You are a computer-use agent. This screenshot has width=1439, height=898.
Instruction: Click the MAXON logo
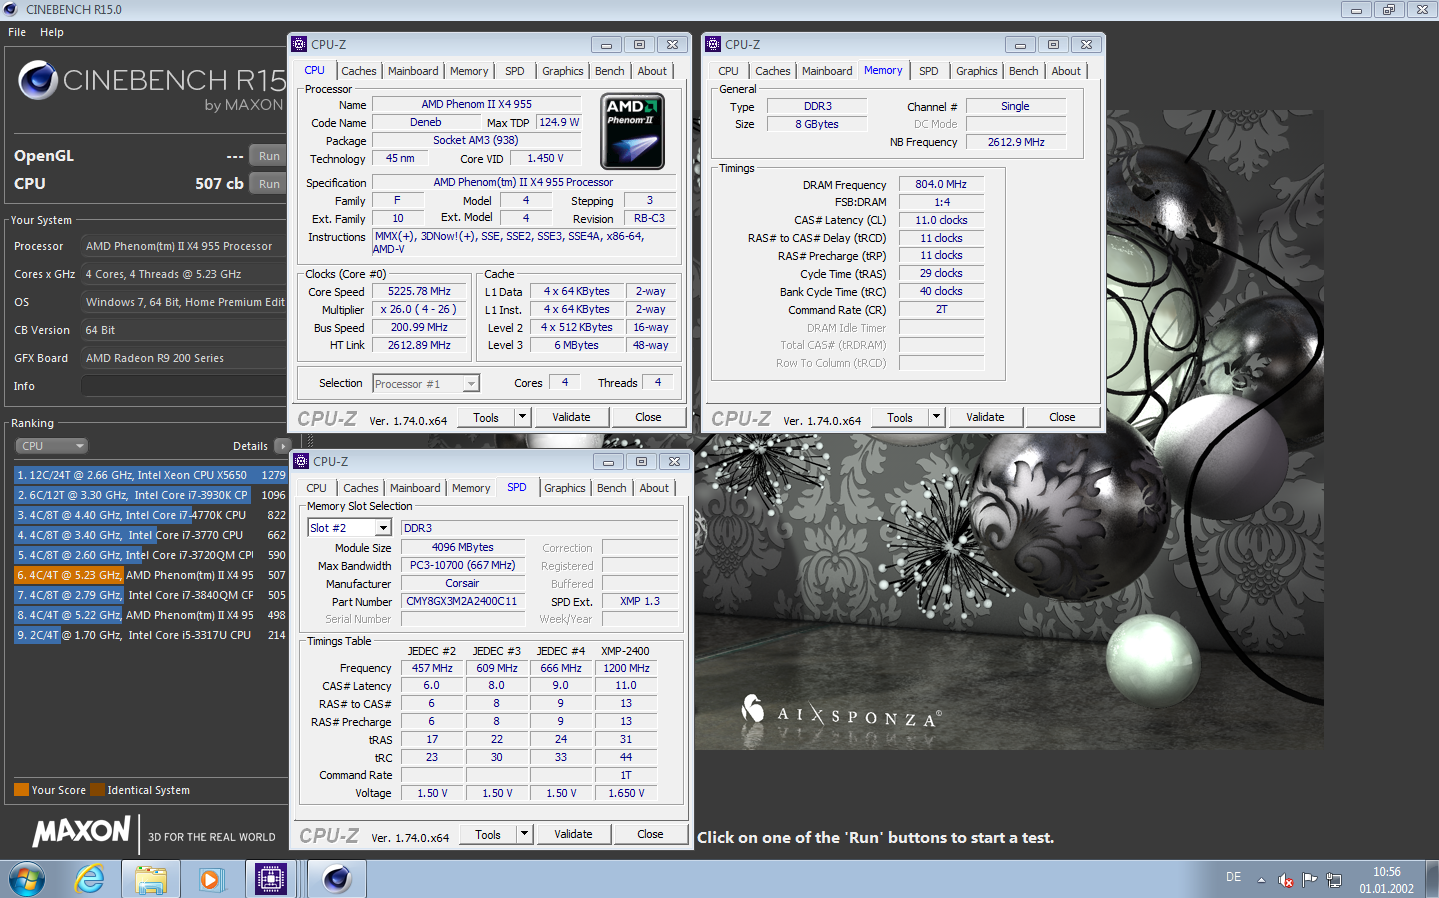82,832
